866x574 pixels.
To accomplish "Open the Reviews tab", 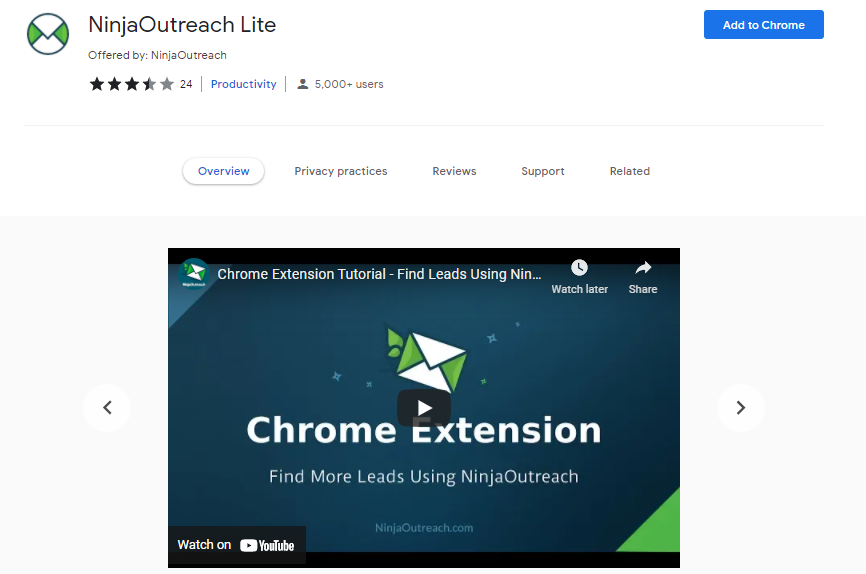I will [454, 171].
